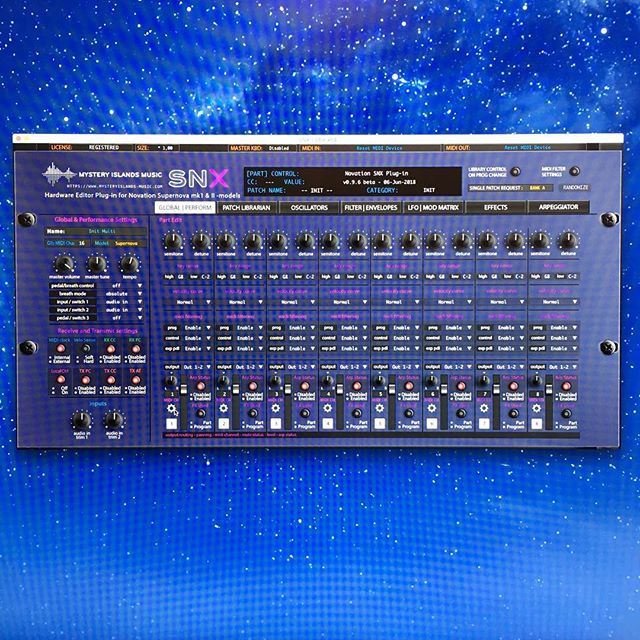Select the white Part 1 number button

(171, 424)
